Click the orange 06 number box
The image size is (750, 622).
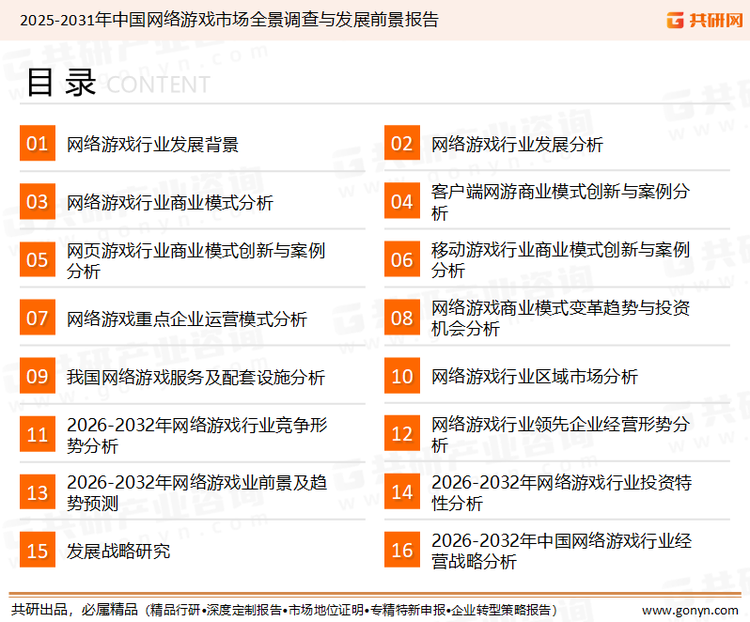tap(402, 259)
